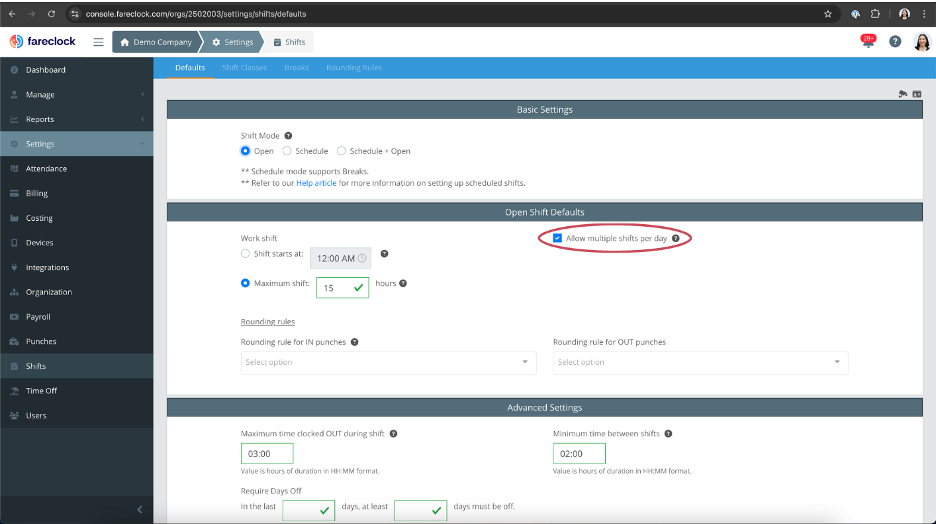This screenshot has height=524, width=936.
Task: Open the user profile avatar
Action: pyautogui.click(x=922, y=42)
